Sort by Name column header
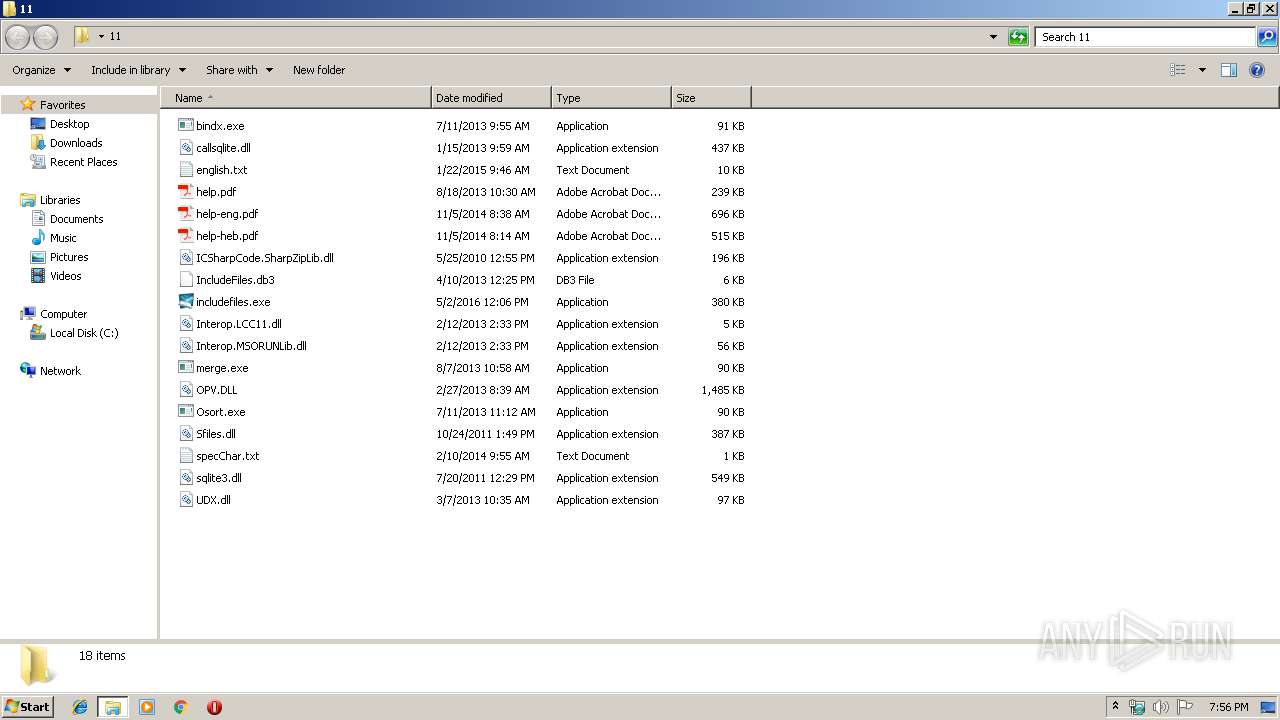The width and height of the screenshot is (1280, 720). click(x=296, y=98)
